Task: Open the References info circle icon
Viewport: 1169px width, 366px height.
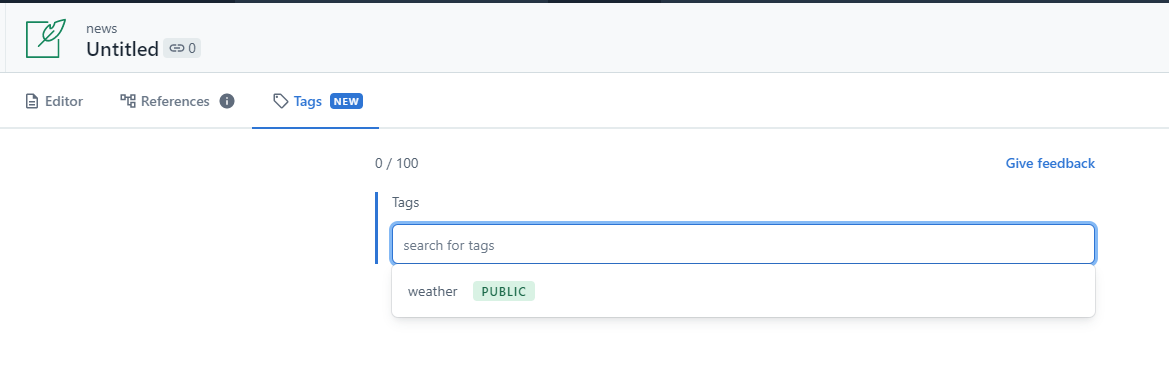Action: (x=227, y=101)
